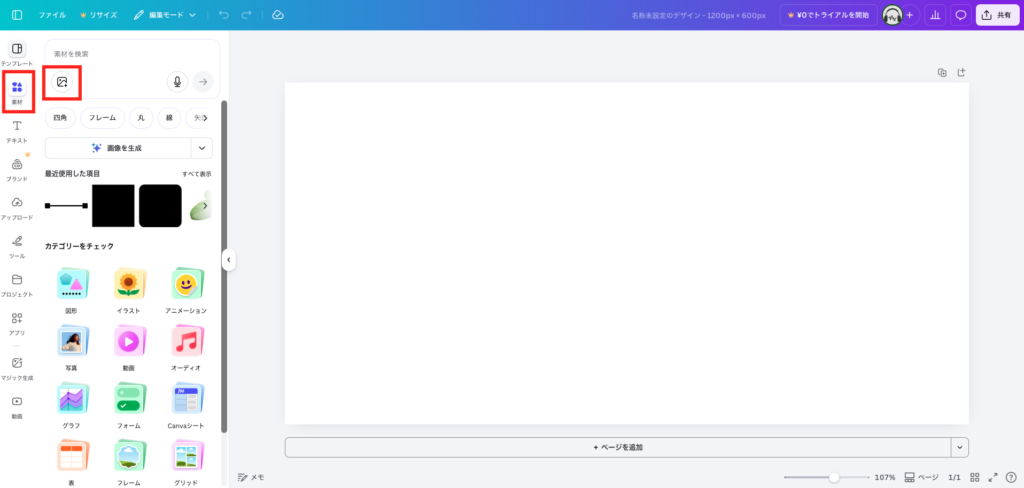Select the 線 filter chip

coord(169,118)
